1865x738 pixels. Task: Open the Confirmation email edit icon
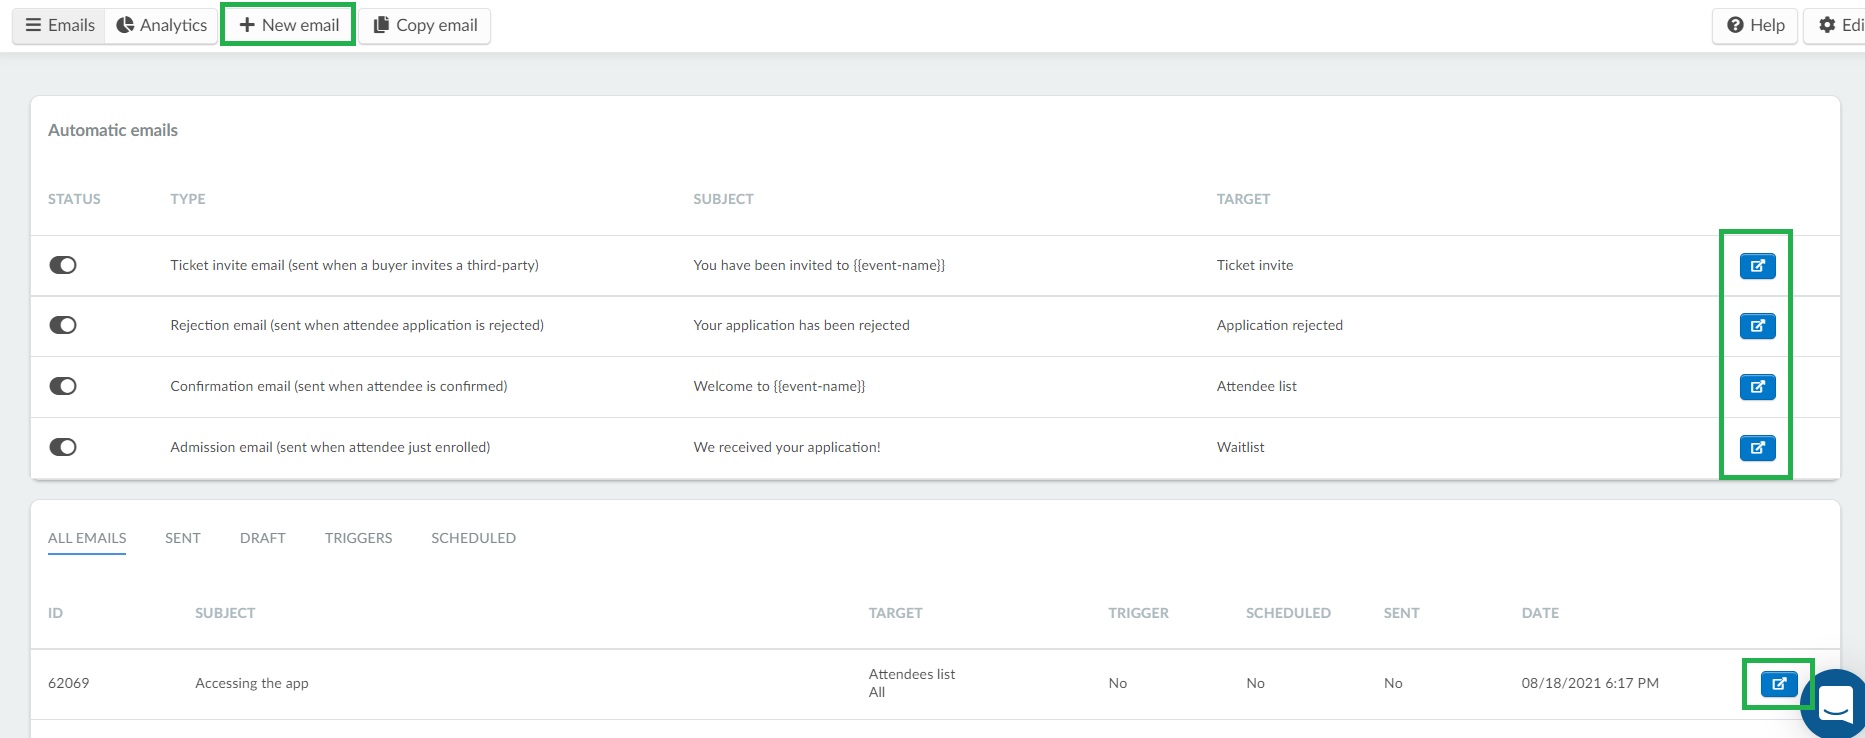click(x=1757, y=387)
